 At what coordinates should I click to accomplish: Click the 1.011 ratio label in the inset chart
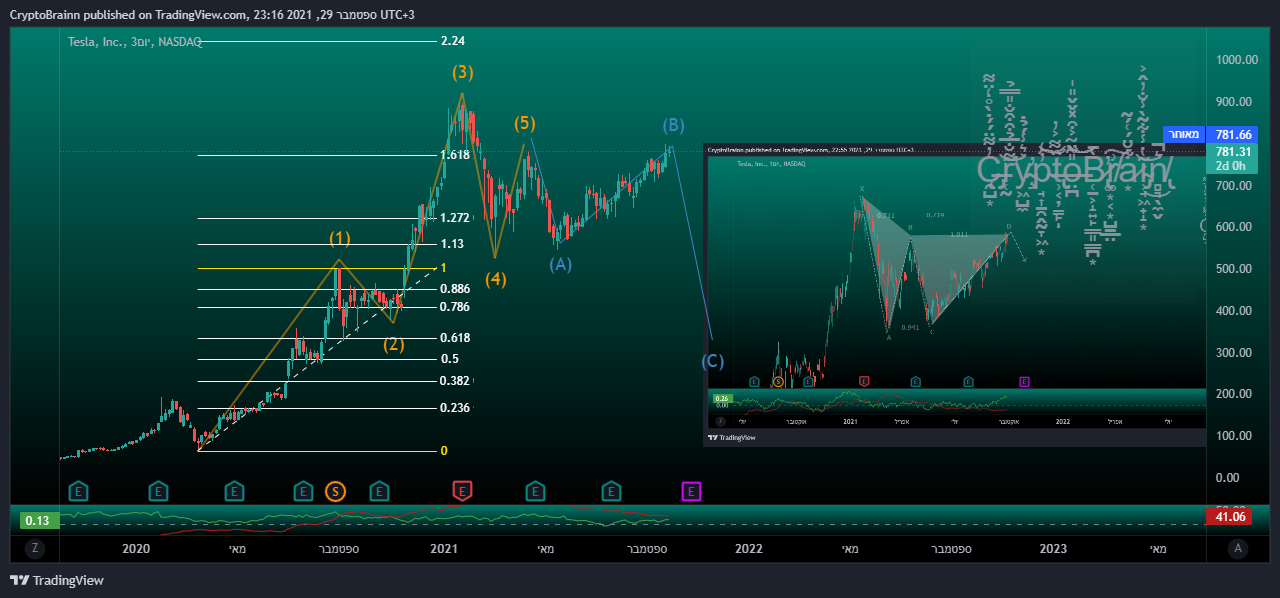pyautogui.click(x=959, y=235)
